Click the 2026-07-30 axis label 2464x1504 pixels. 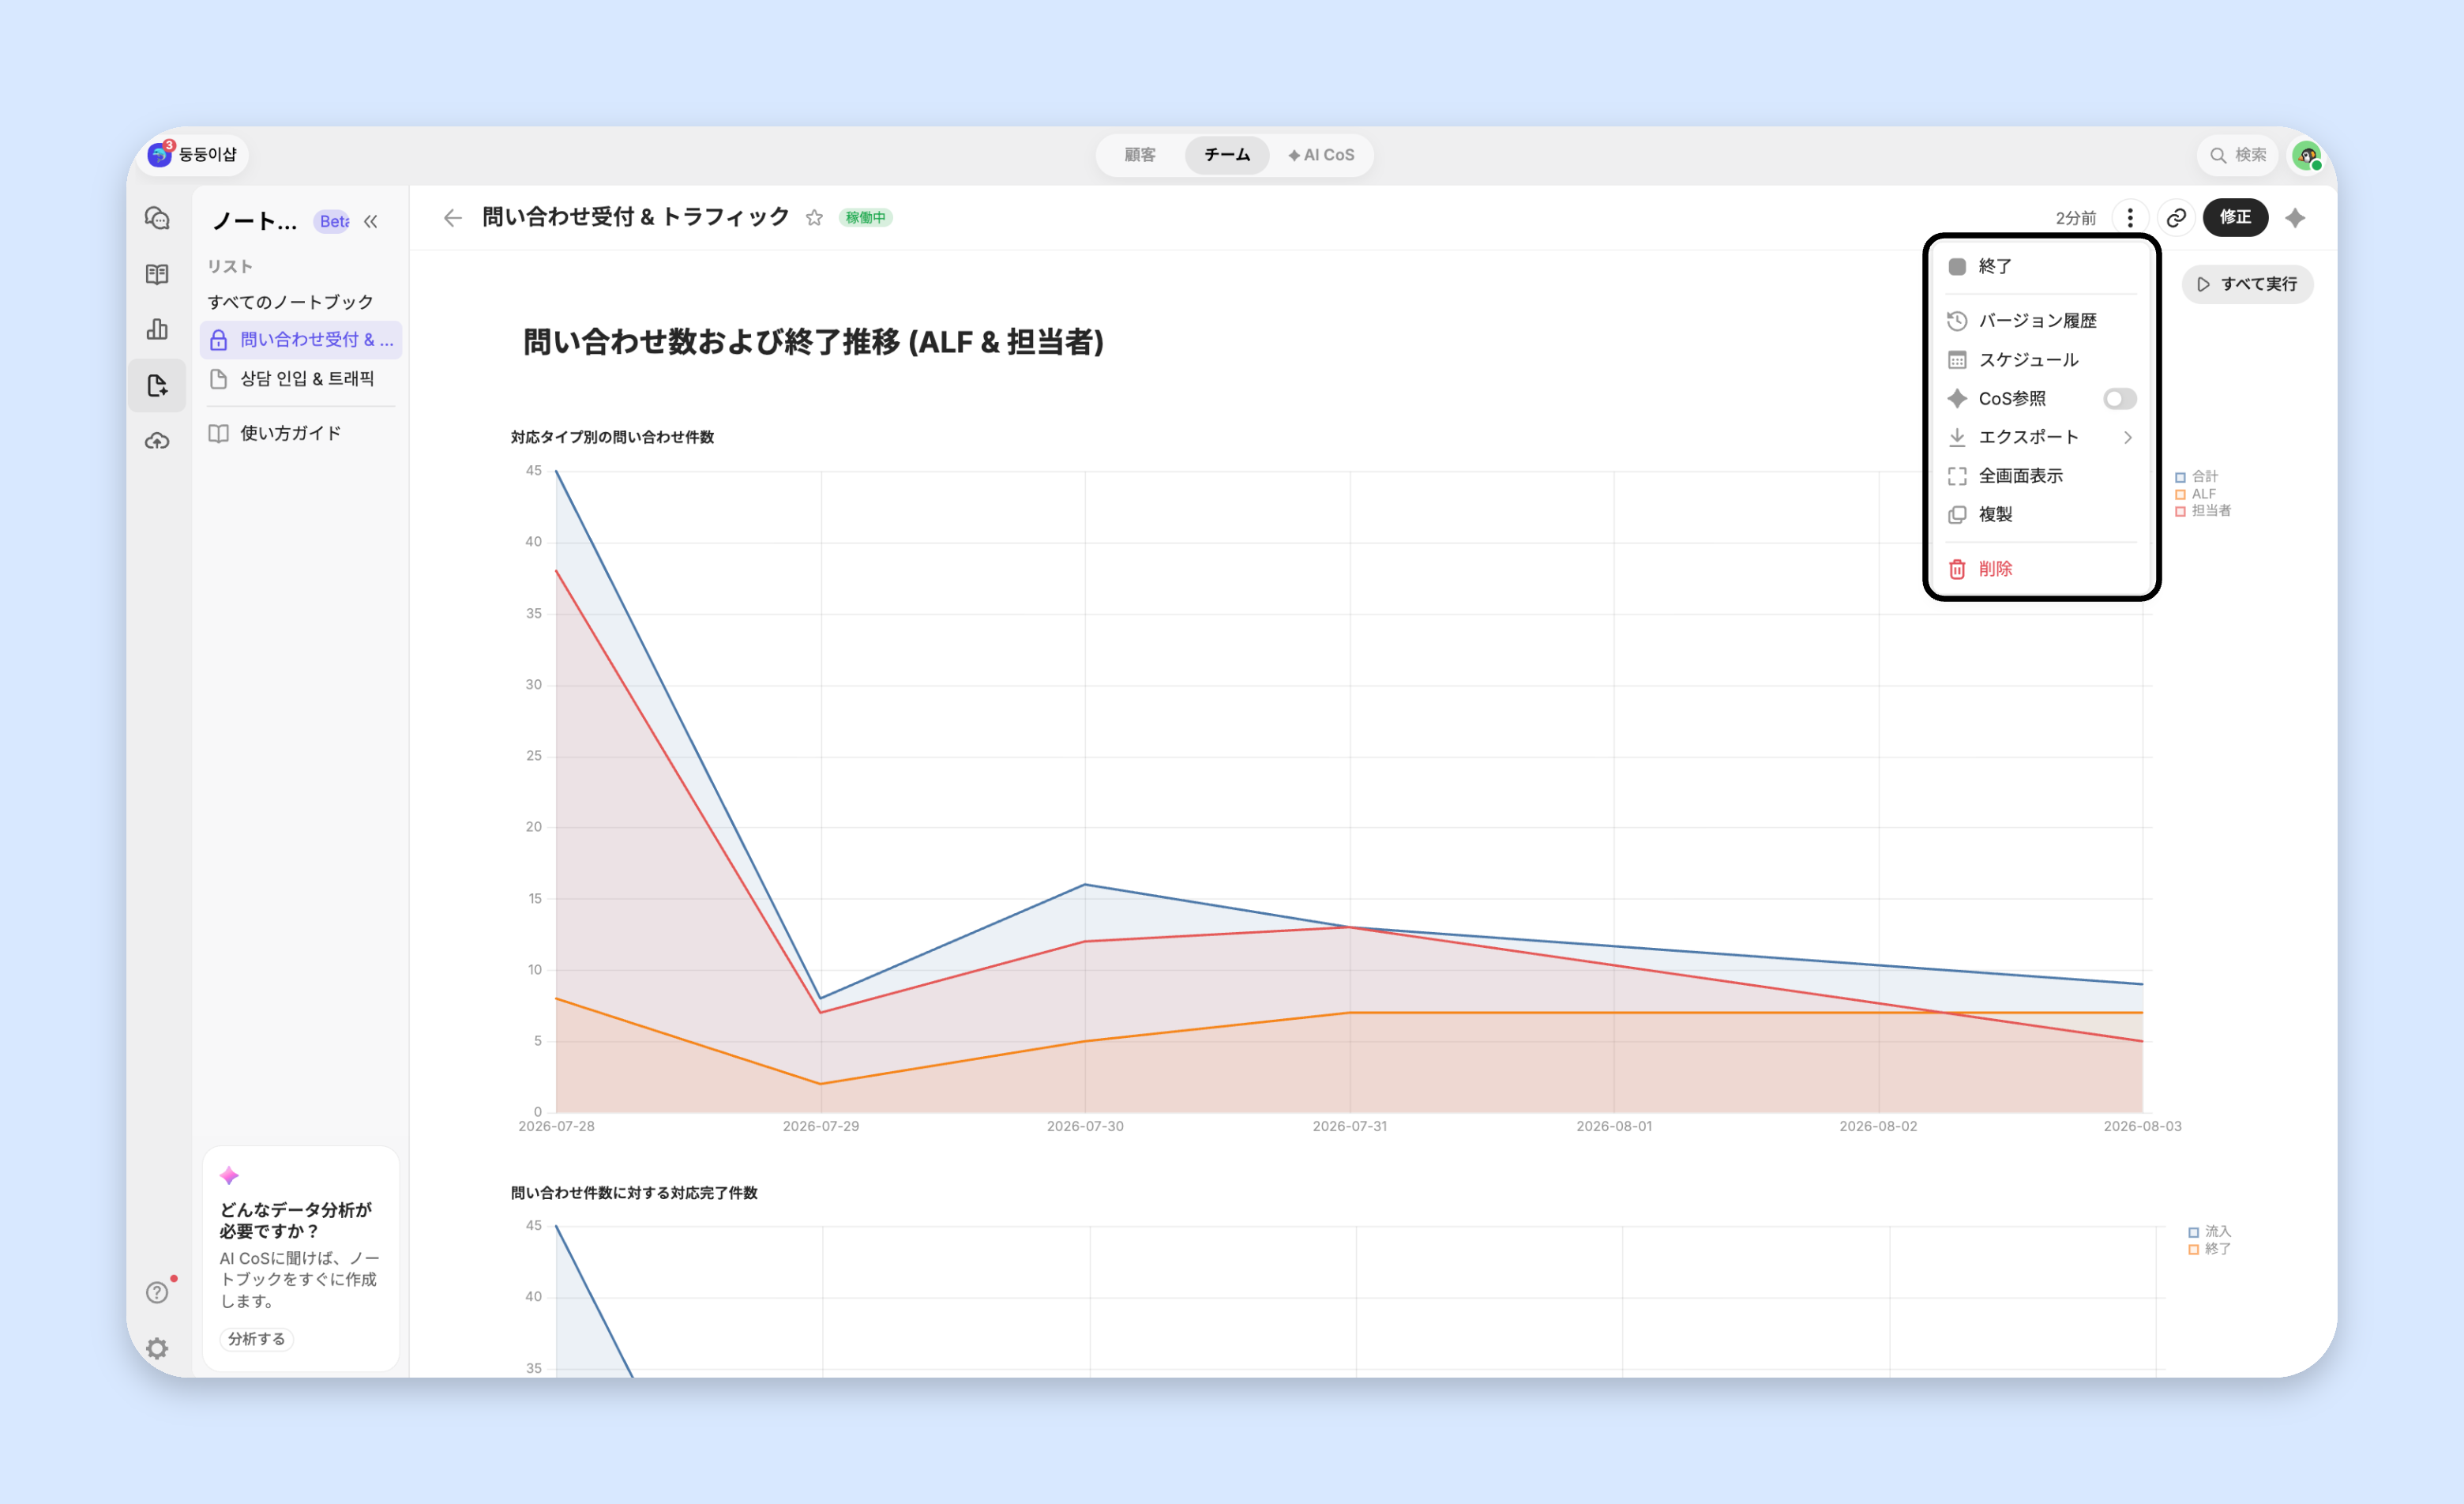point(1085,1126)
